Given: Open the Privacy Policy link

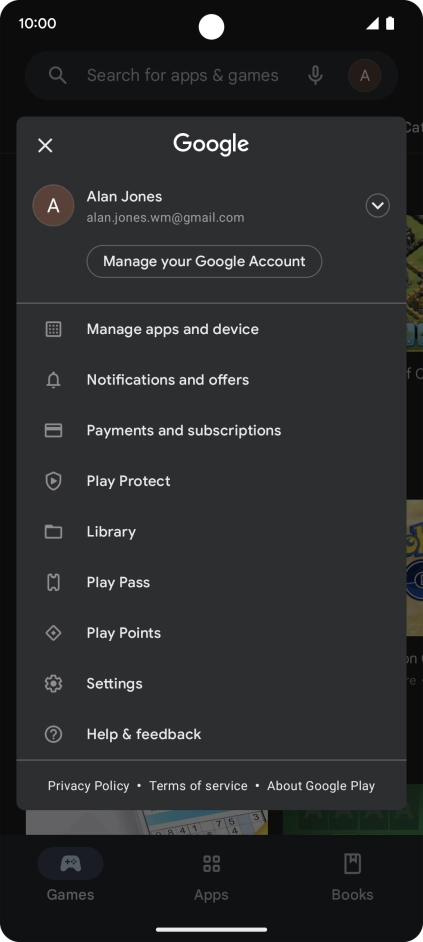Looking at the screenshot, I should click(x=88, y=786).
